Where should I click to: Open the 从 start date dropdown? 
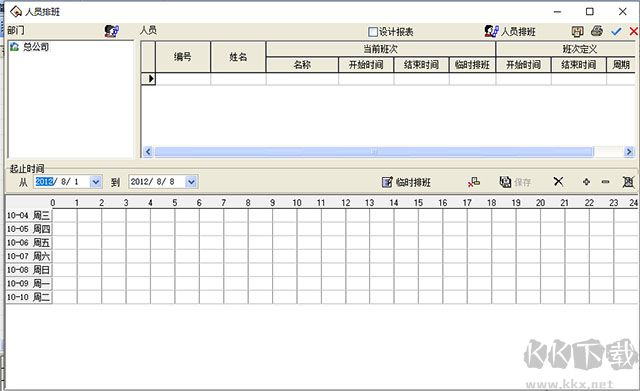(96, 182)
